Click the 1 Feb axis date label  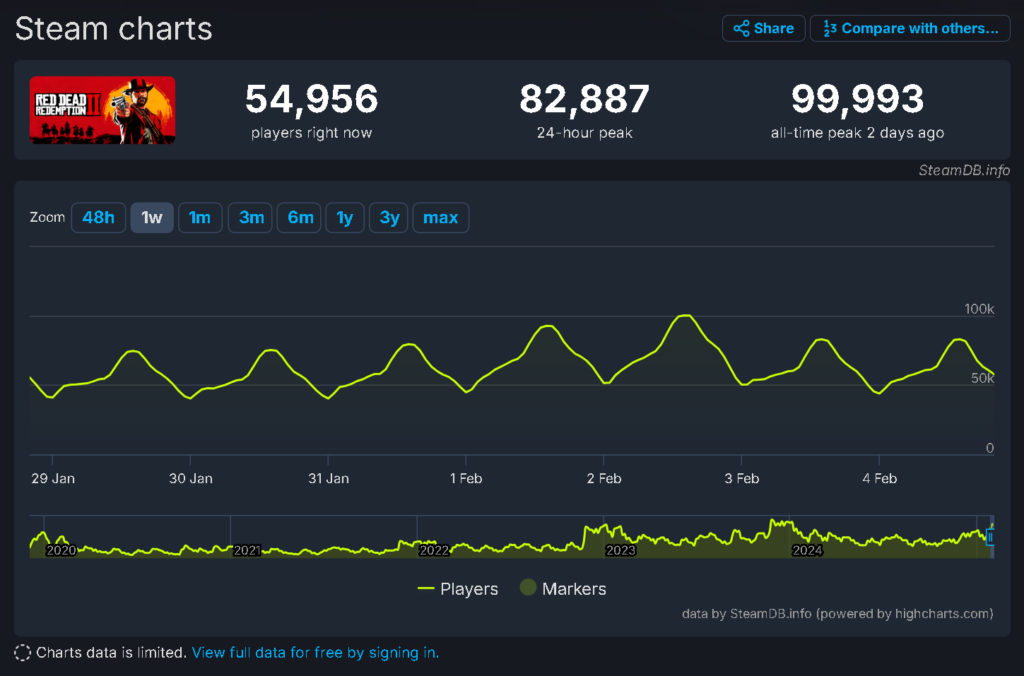pyautogui.click(x=466, y=479)
